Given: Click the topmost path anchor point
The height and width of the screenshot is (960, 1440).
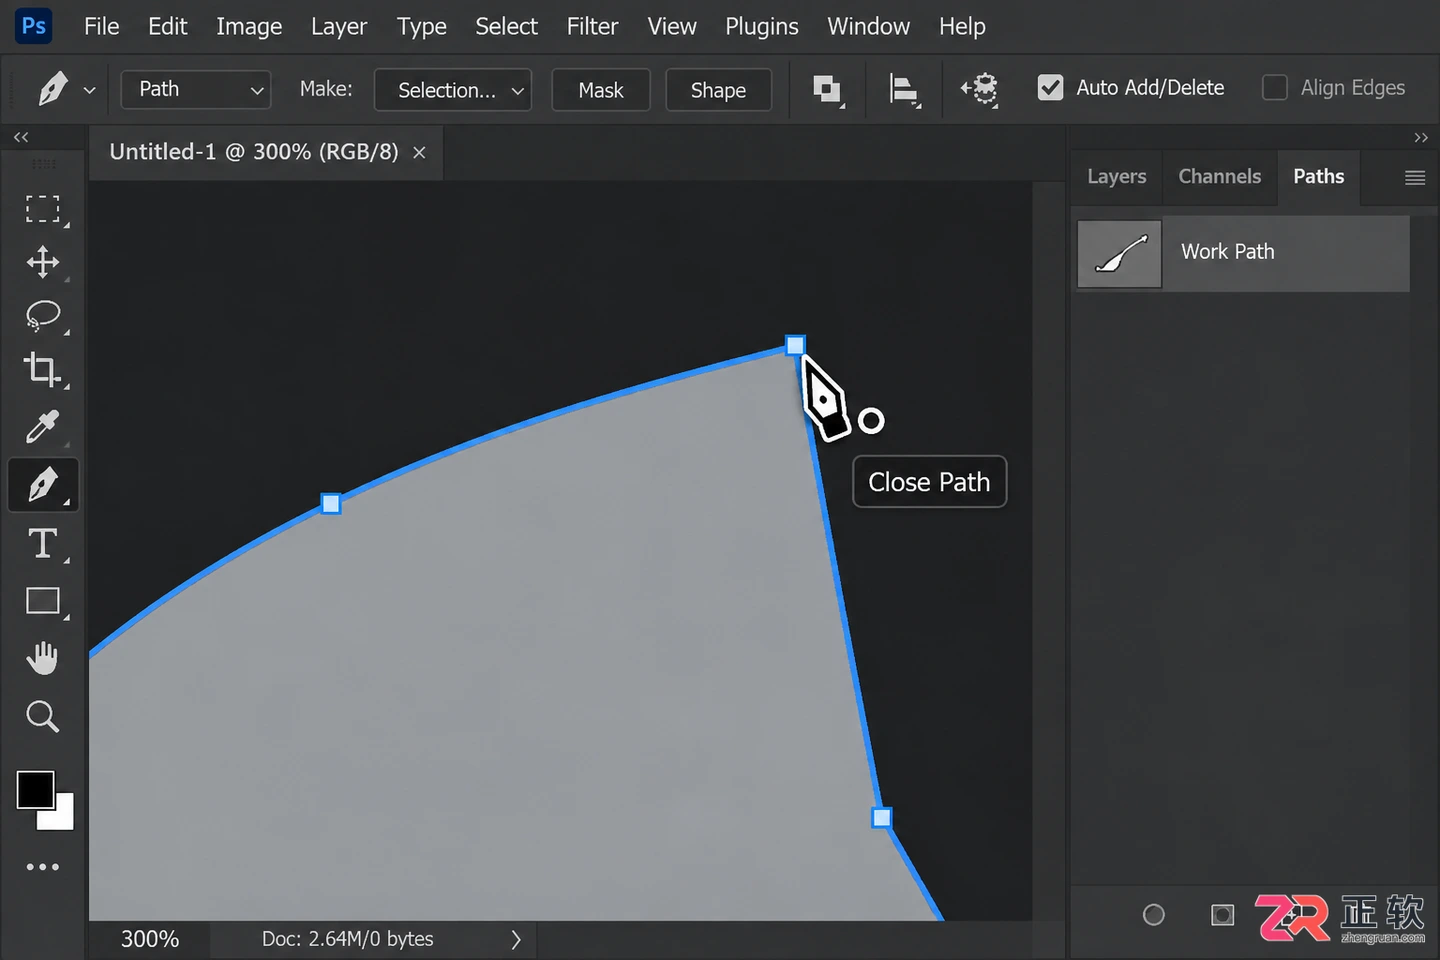Looking at the screenshot, I should tap(795, 346).
